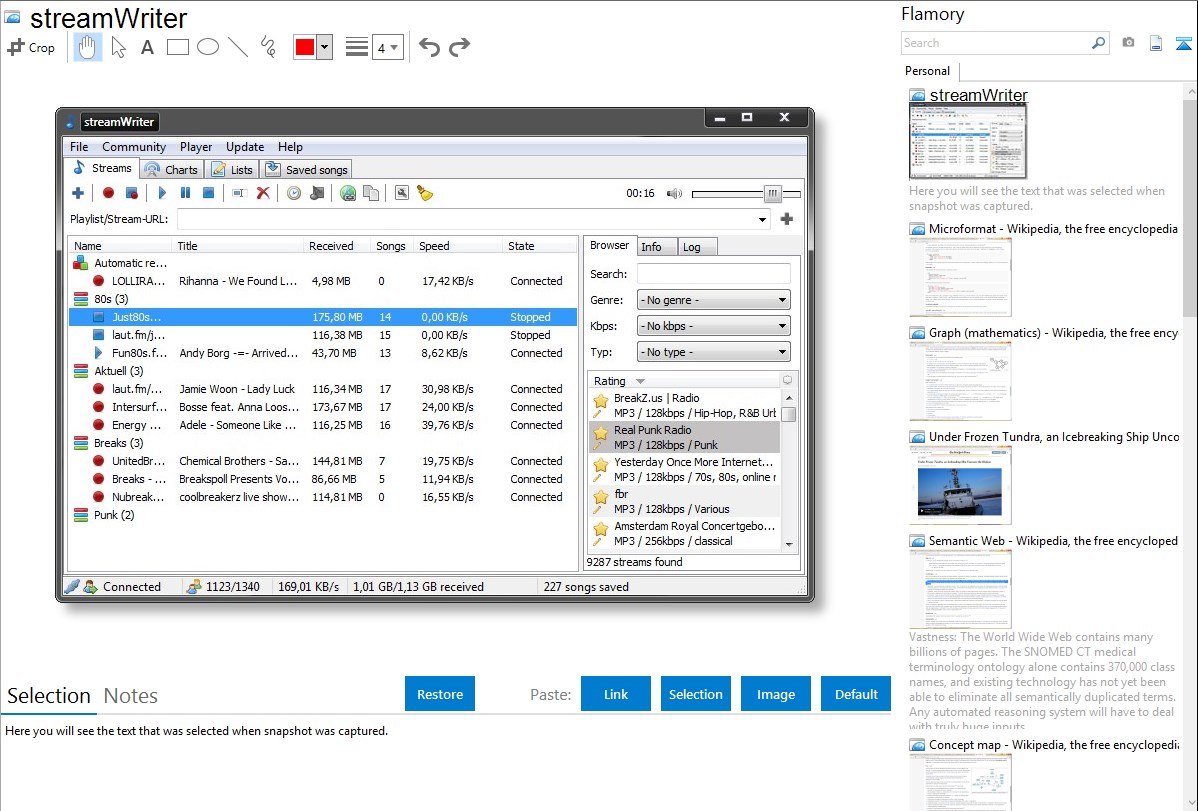Redo the annotation
The height and width of the screenshot is (811, 1198).
click(459, 47)
